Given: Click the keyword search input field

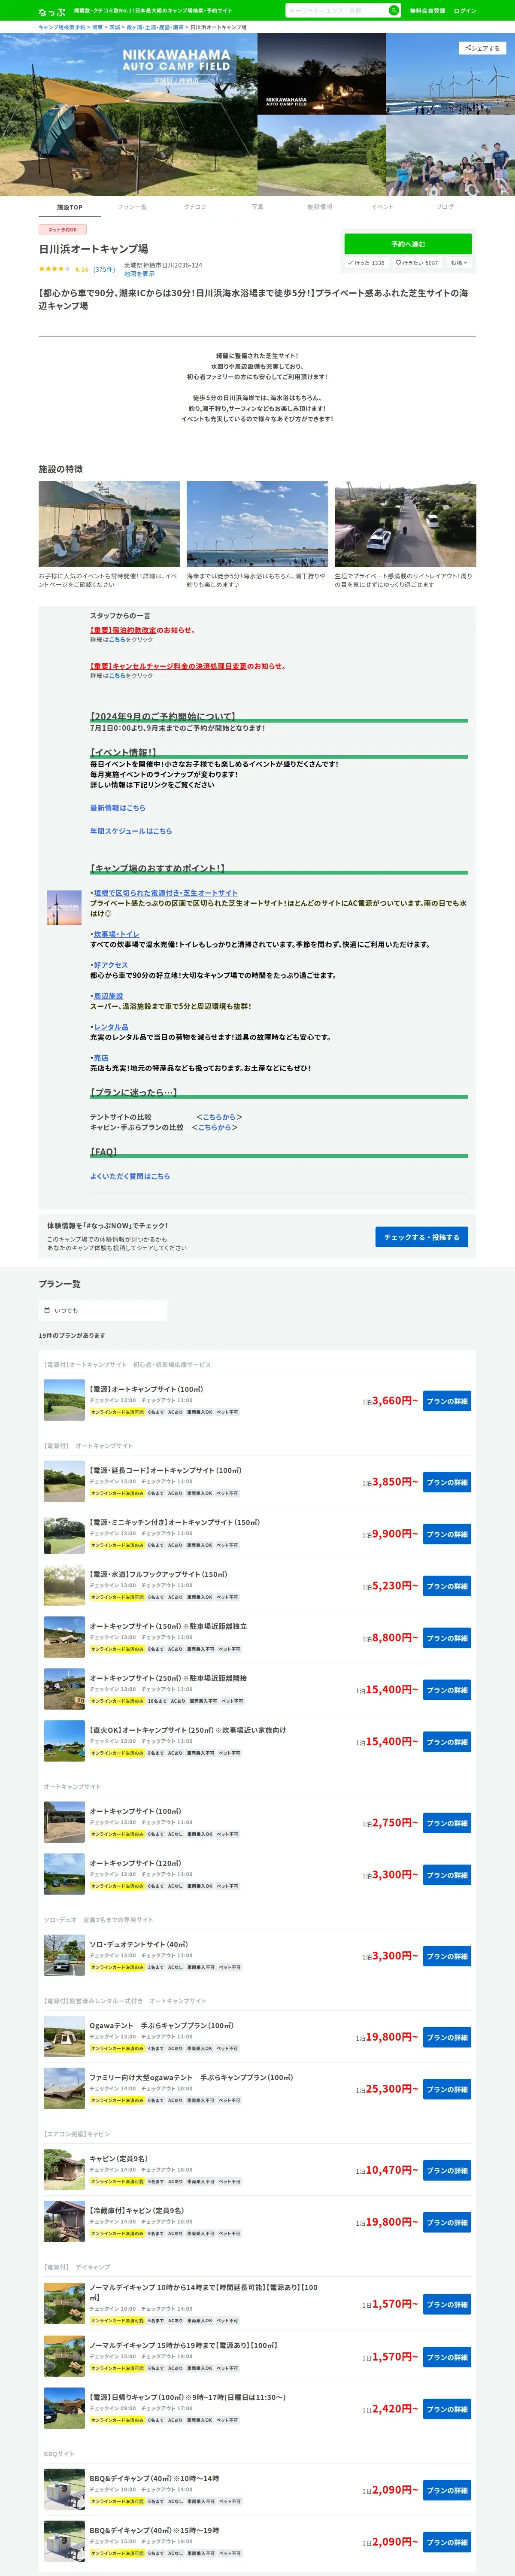Looking at the screenshot, I should click(x=336, y=10).
